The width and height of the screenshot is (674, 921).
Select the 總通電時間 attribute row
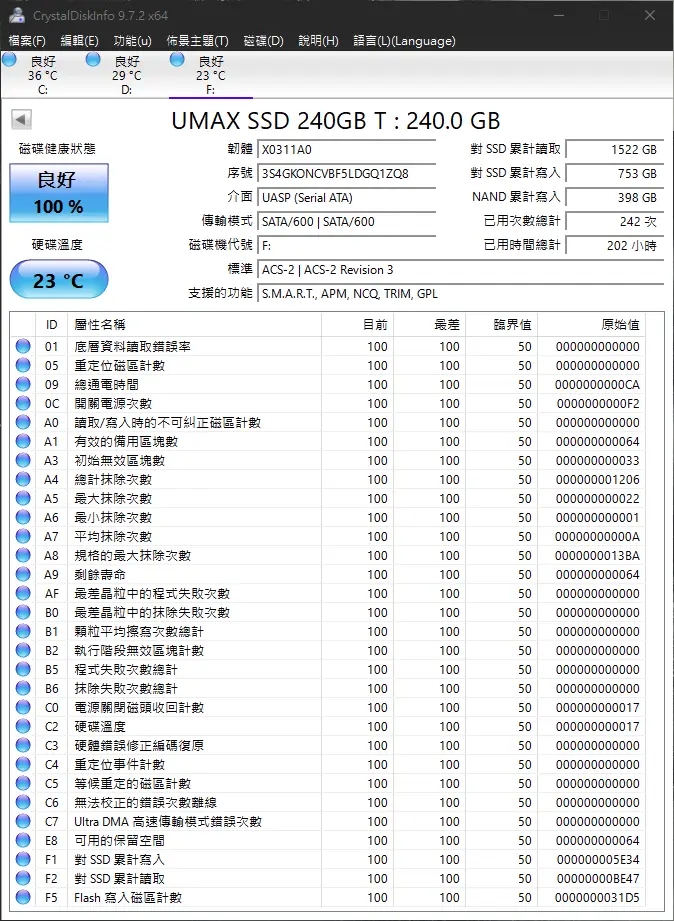(x=200, y=385)
